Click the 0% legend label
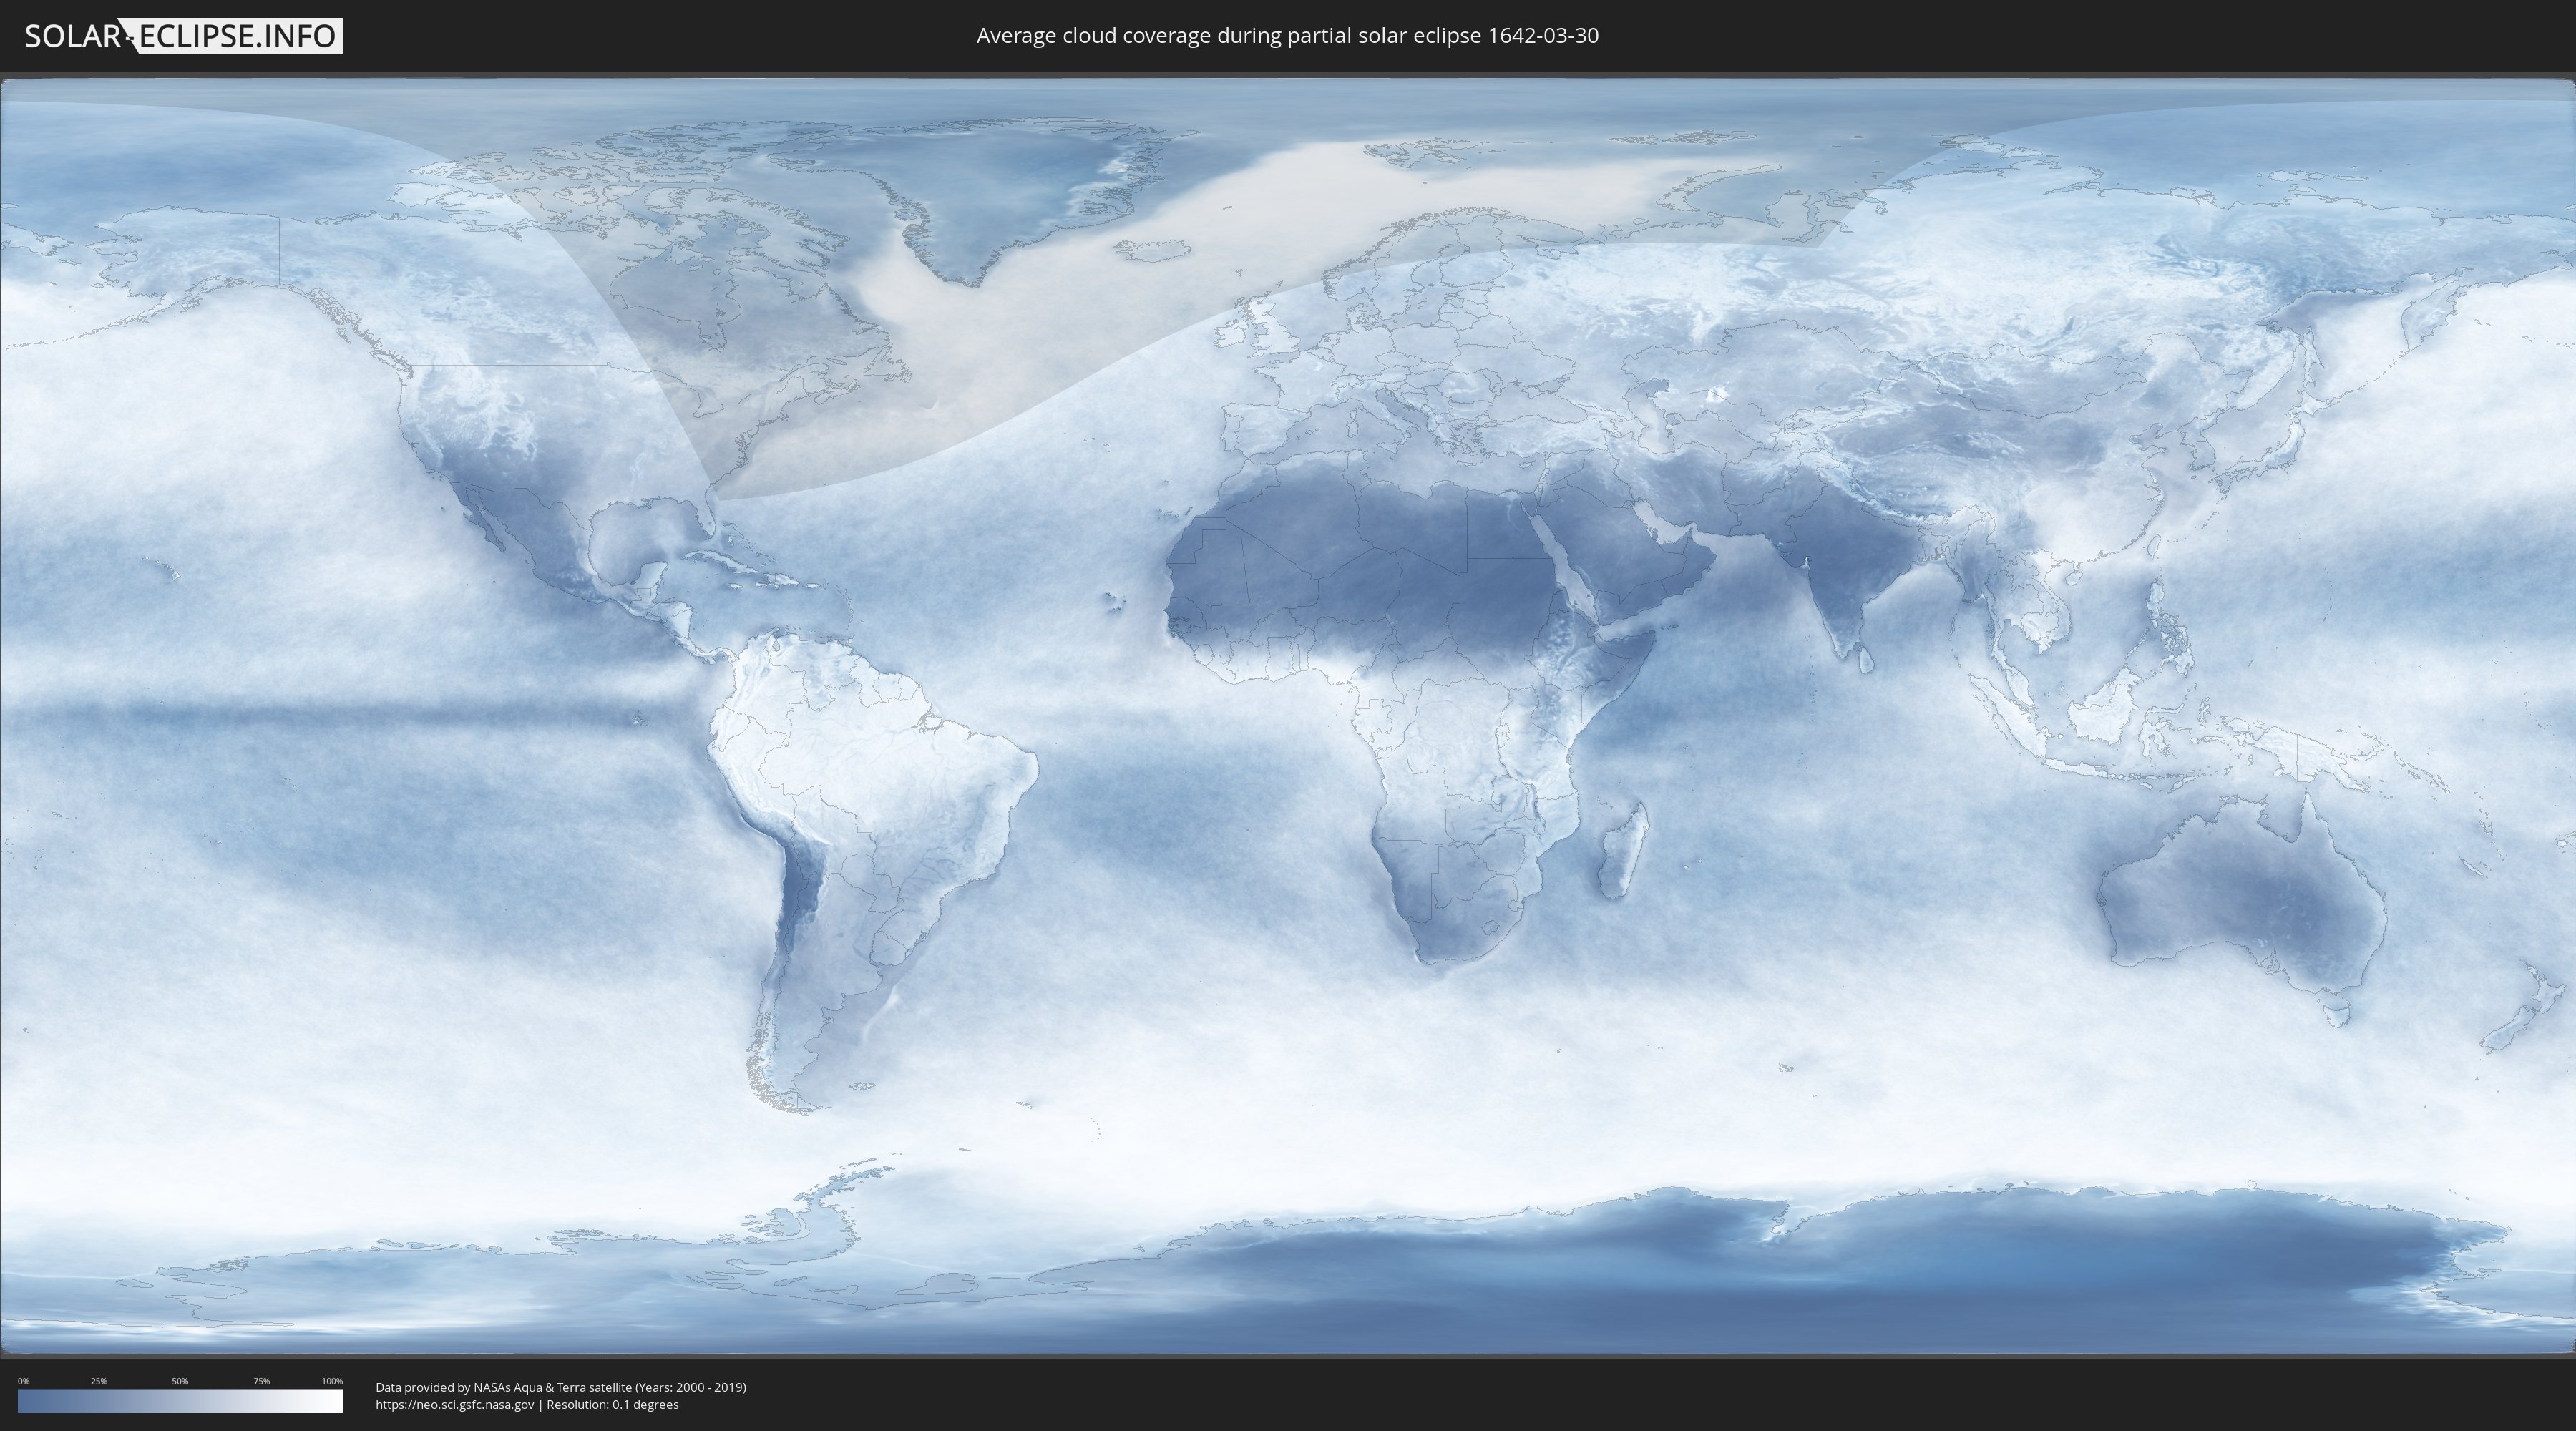The height and width of the screenshot is (1431, 2576). click(23, 1381)
